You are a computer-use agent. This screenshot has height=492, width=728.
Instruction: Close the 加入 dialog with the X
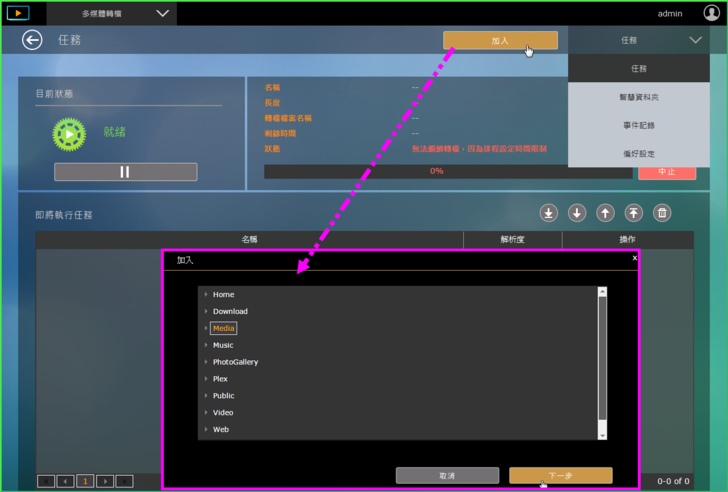634,258
